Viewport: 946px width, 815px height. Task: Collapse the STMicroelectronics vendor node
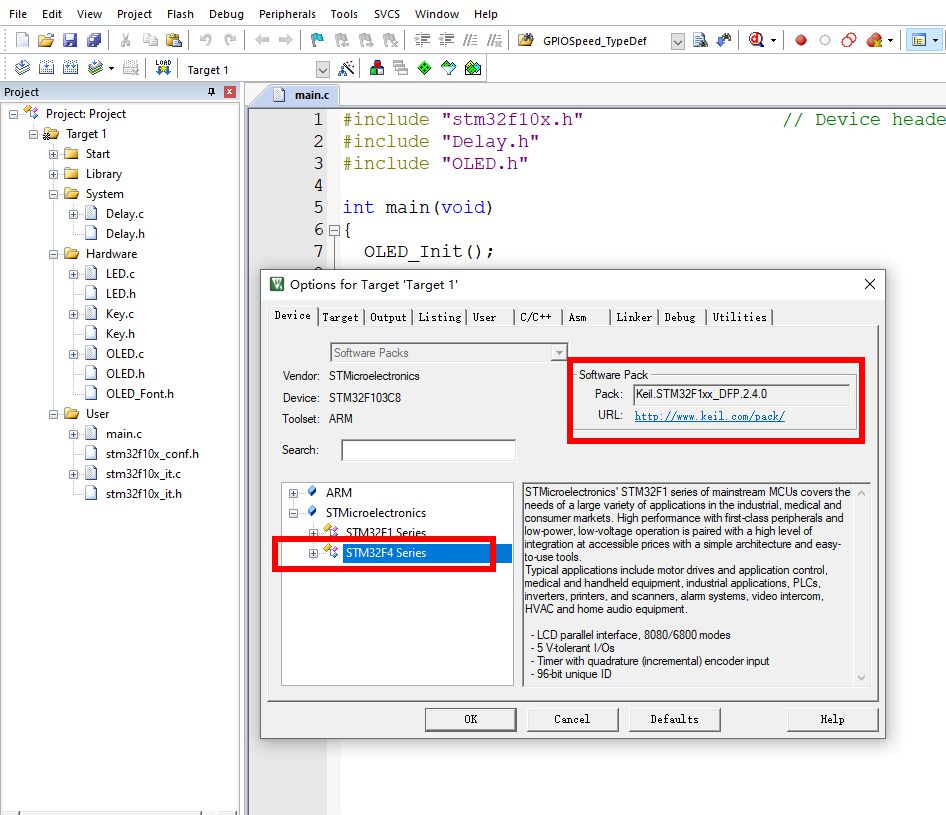(x=293, y=513)
